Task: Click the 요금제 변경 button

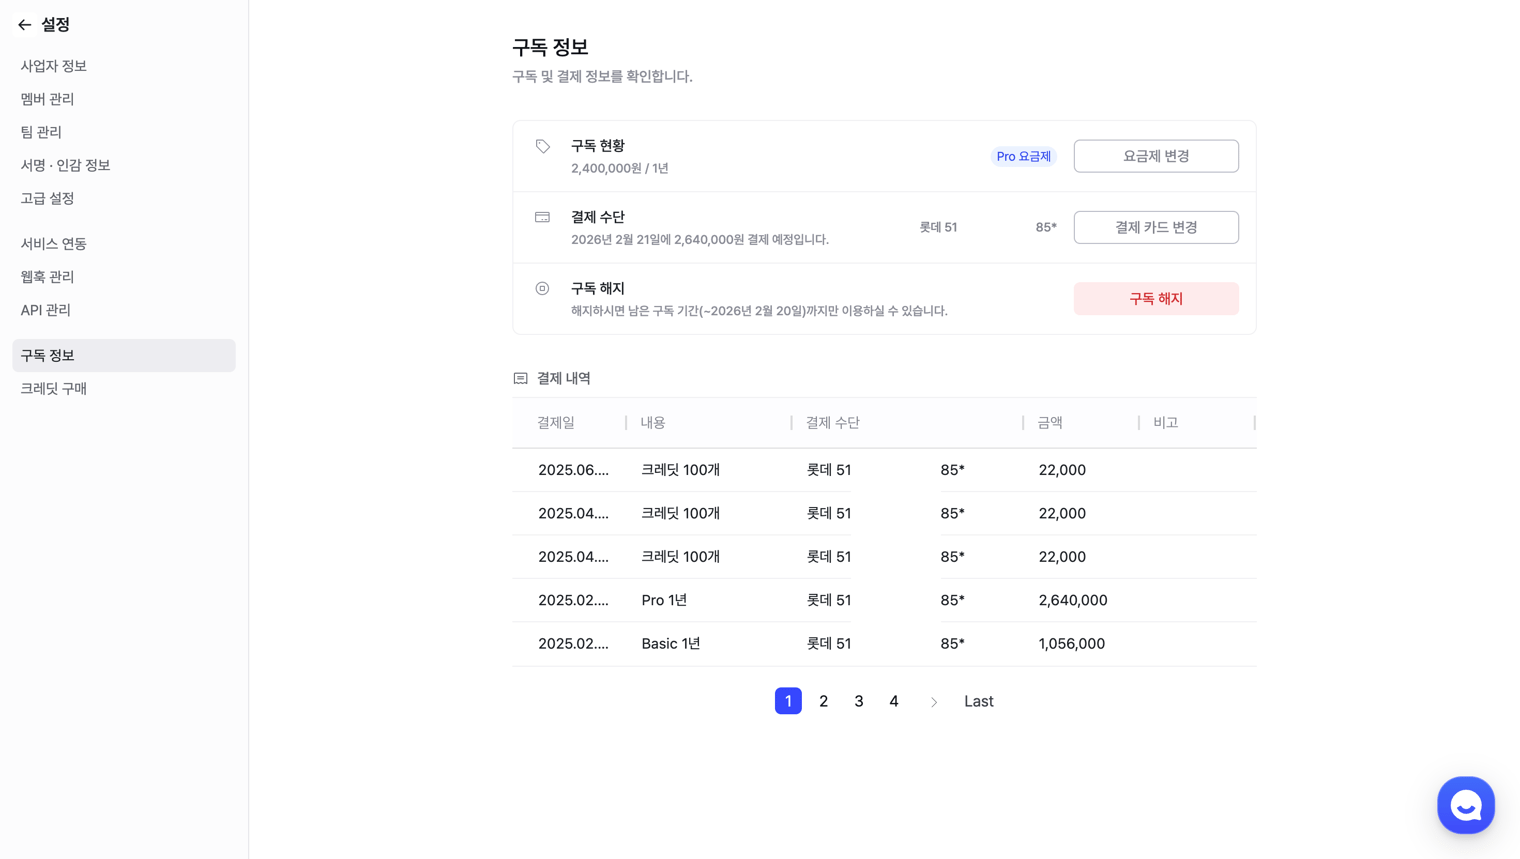Action: point(1156,156)
